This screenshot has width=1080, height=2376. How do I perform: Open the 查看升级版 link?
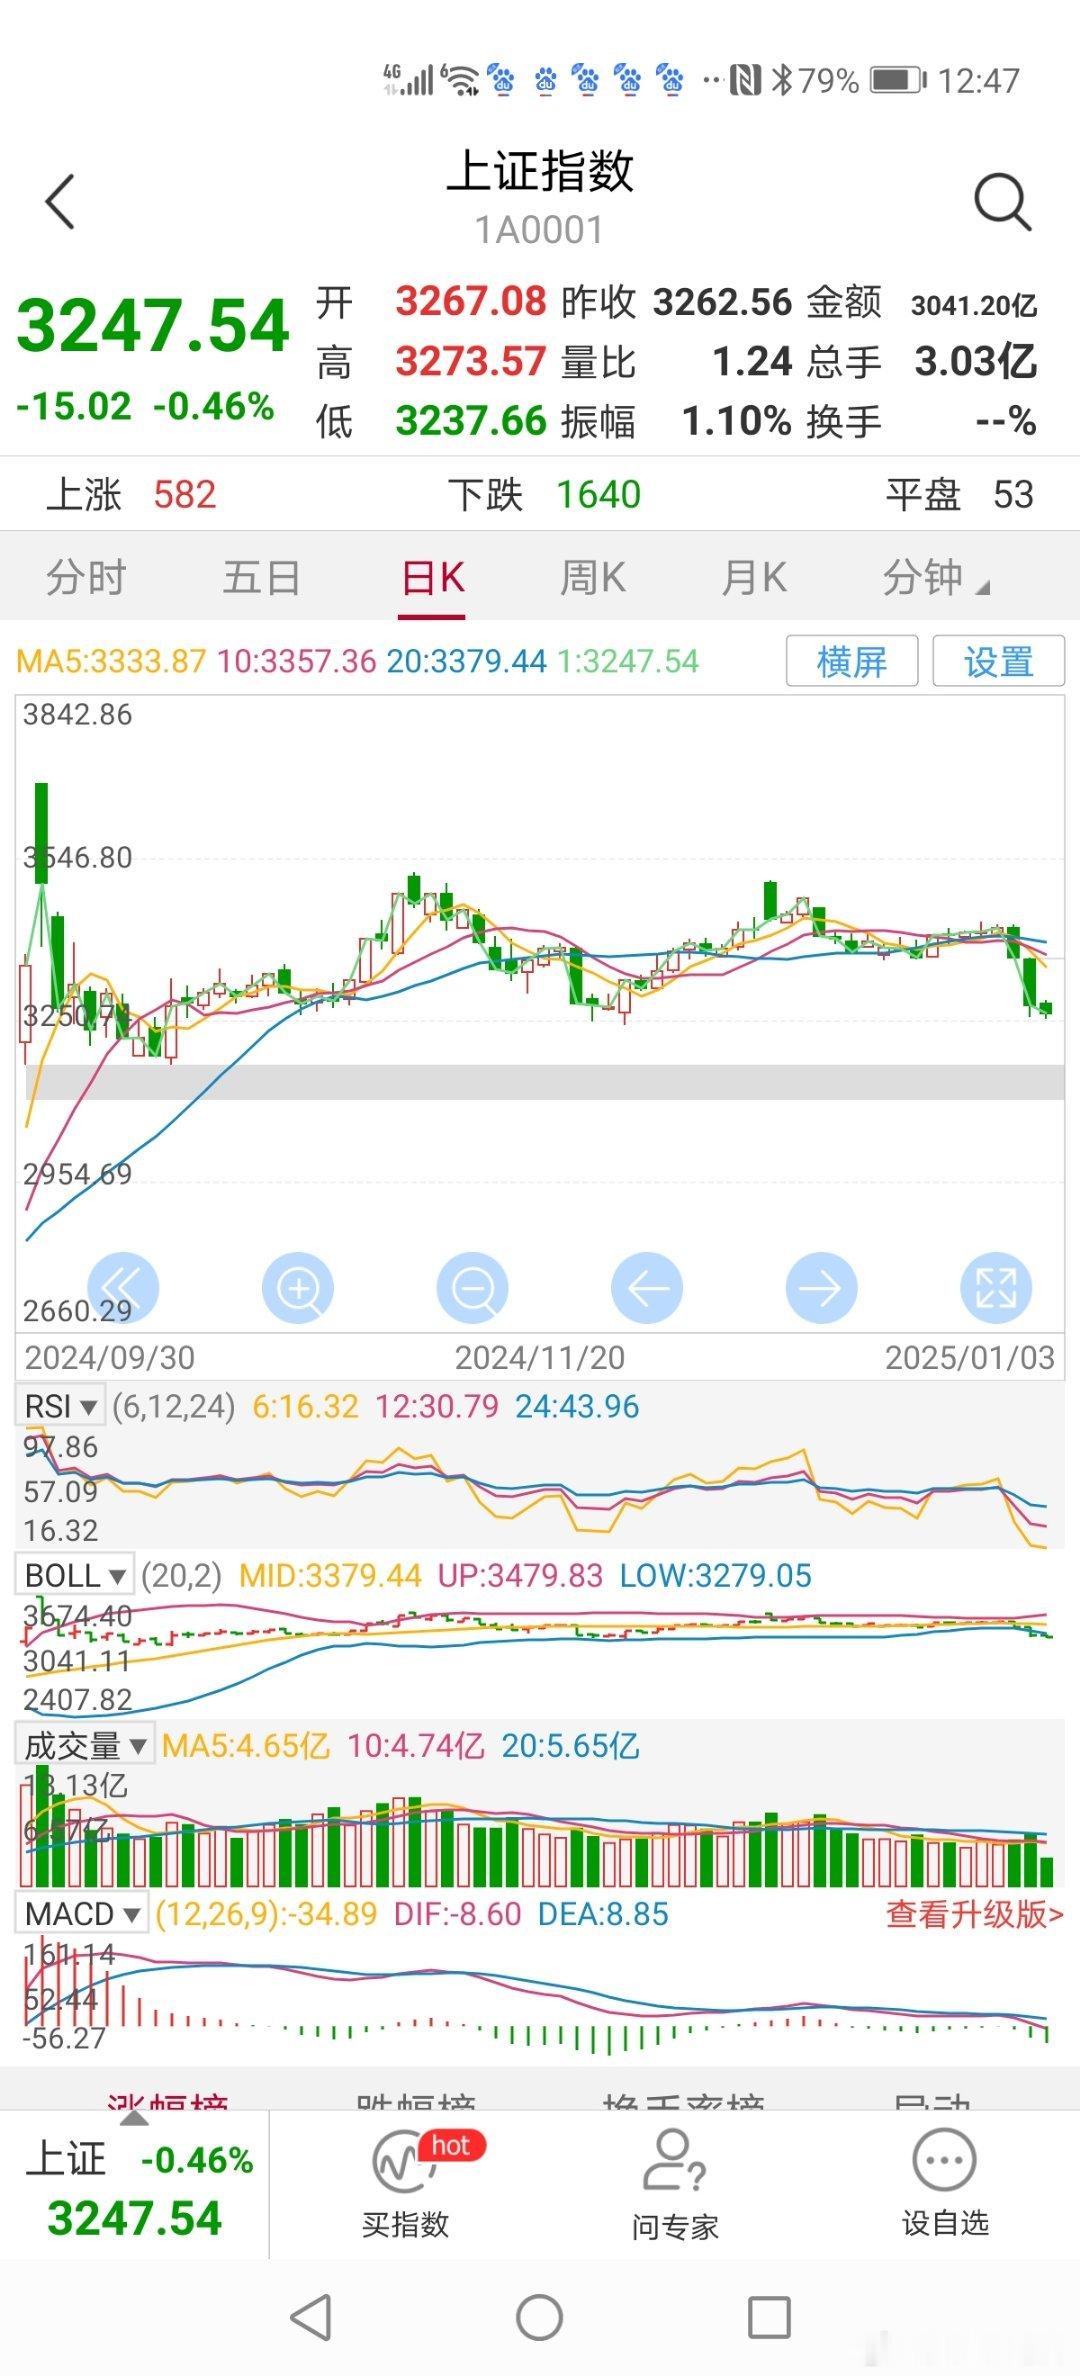(x=974, y=1914)
